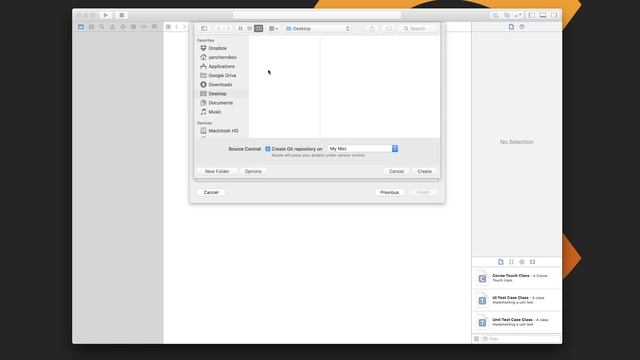Show the Media library tab
This screenshot has width=640, height=360.
tap(533, 262)
